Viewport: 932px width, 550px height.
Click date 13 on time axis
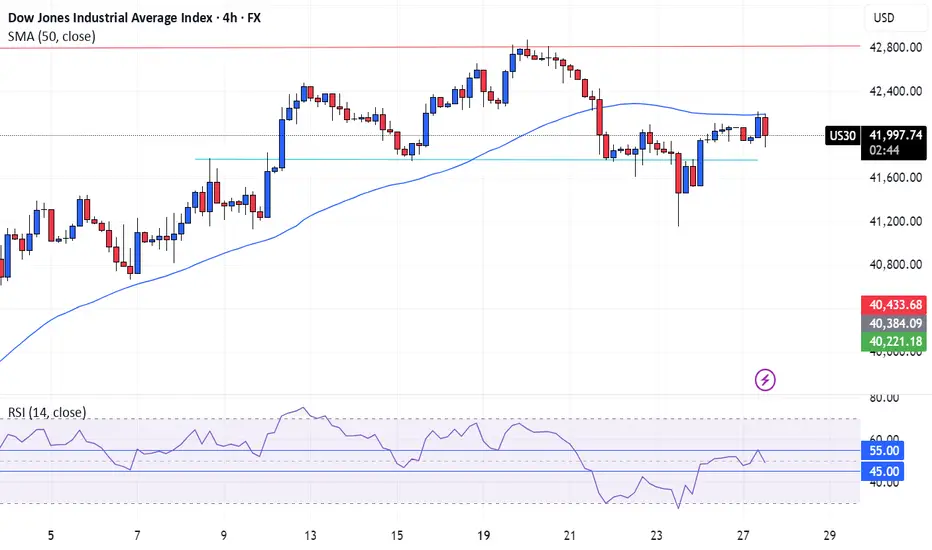point(310,535)
